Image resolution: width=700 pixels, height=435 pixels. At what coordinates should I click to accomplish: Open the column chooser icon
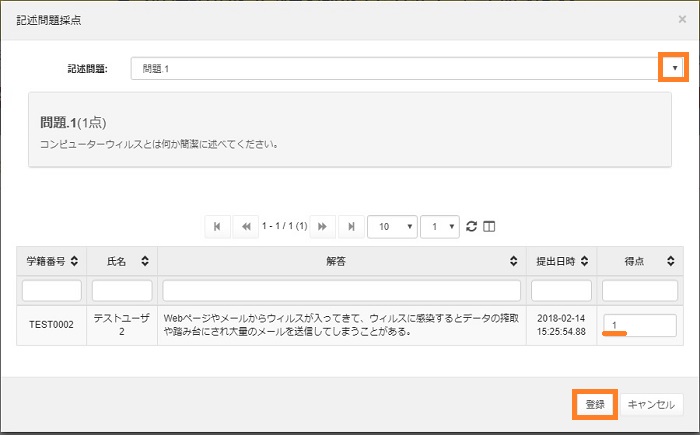click(x=489, y=227)
